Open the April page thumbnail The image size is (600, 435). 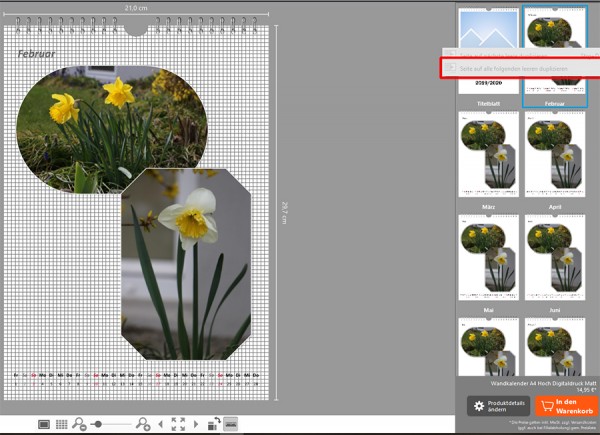coord(554,154)
